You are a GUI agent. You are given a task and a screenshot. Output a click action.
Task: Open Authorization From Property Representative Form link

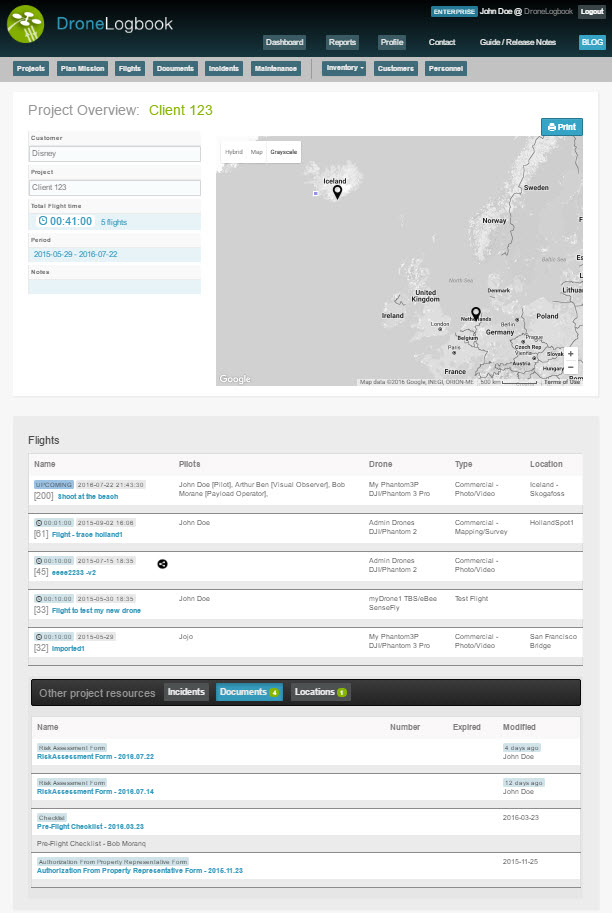tap(140, 871)
